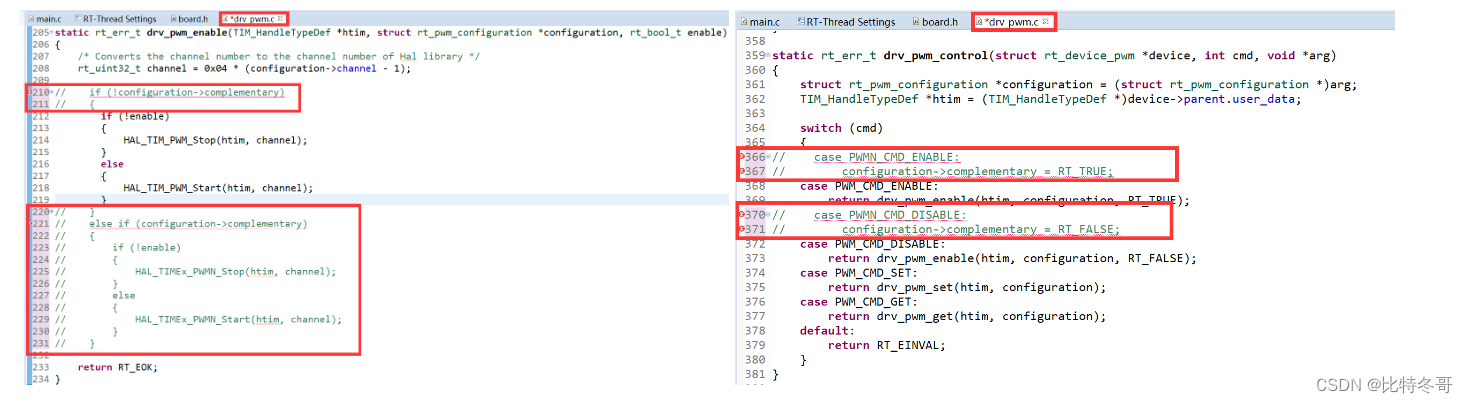Click the marker icon beside line 367
Viewport: 1468px width, 403px height.
click(x=741, y=172)
